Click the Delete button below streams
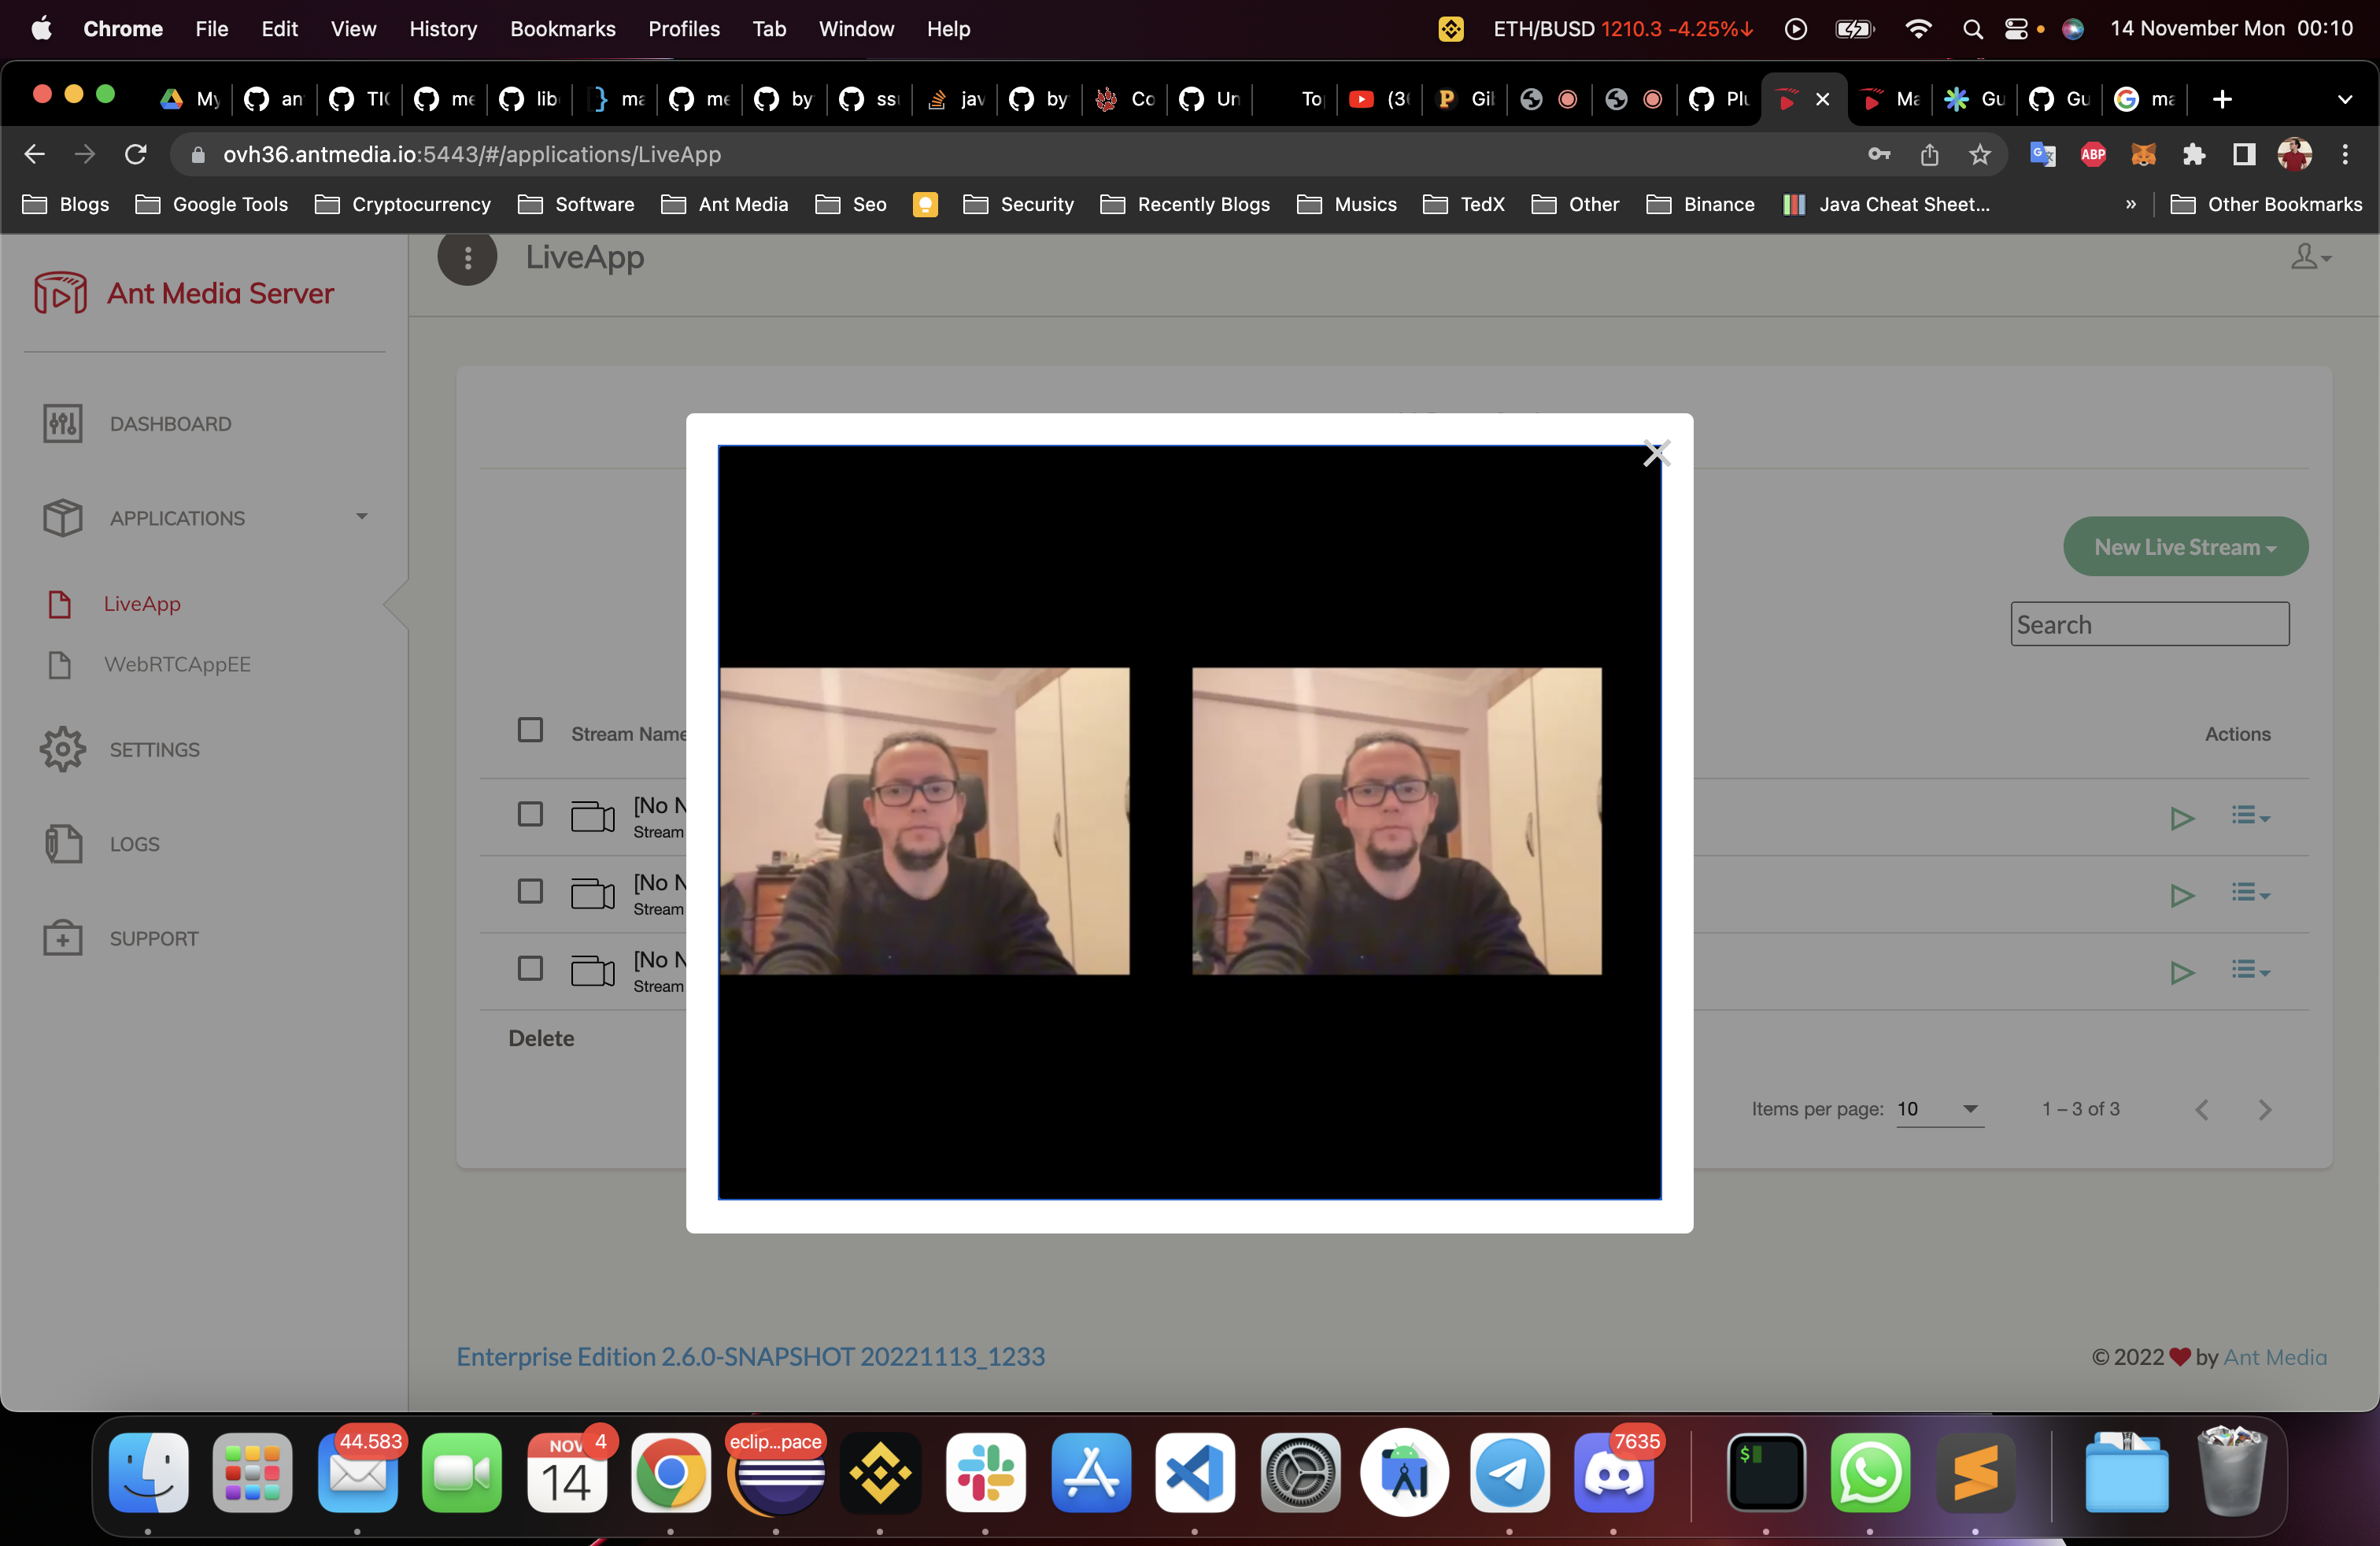The height and width of the screenshot is (1546, 2380). pyautogui.click(x=541, y=1038)
